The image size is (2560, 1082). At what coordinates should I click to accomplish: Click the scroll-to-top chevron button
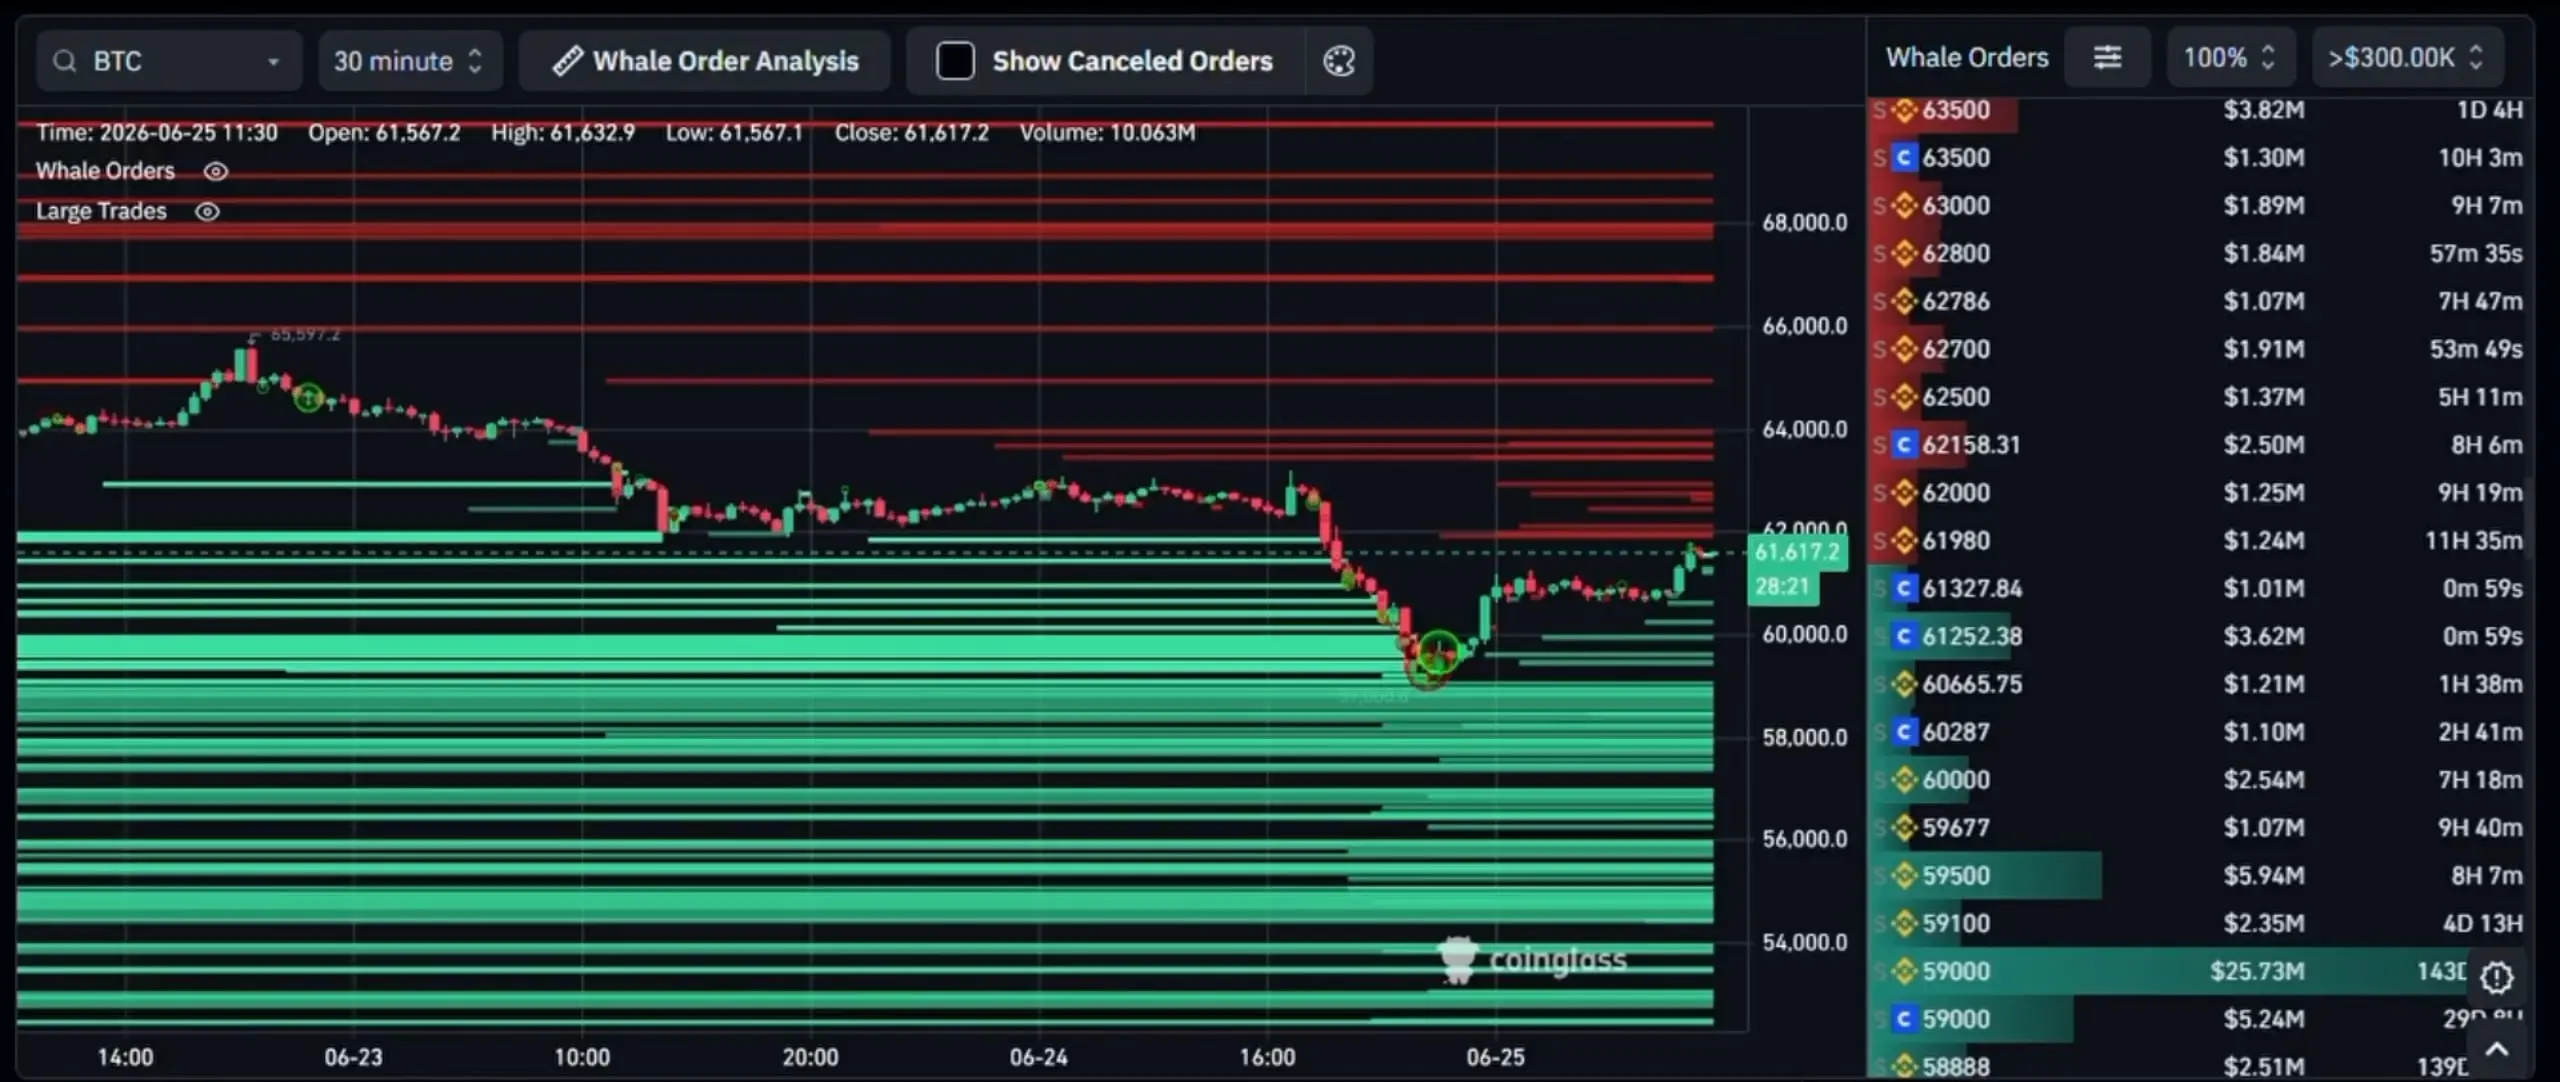(x=2497, y=1050)
